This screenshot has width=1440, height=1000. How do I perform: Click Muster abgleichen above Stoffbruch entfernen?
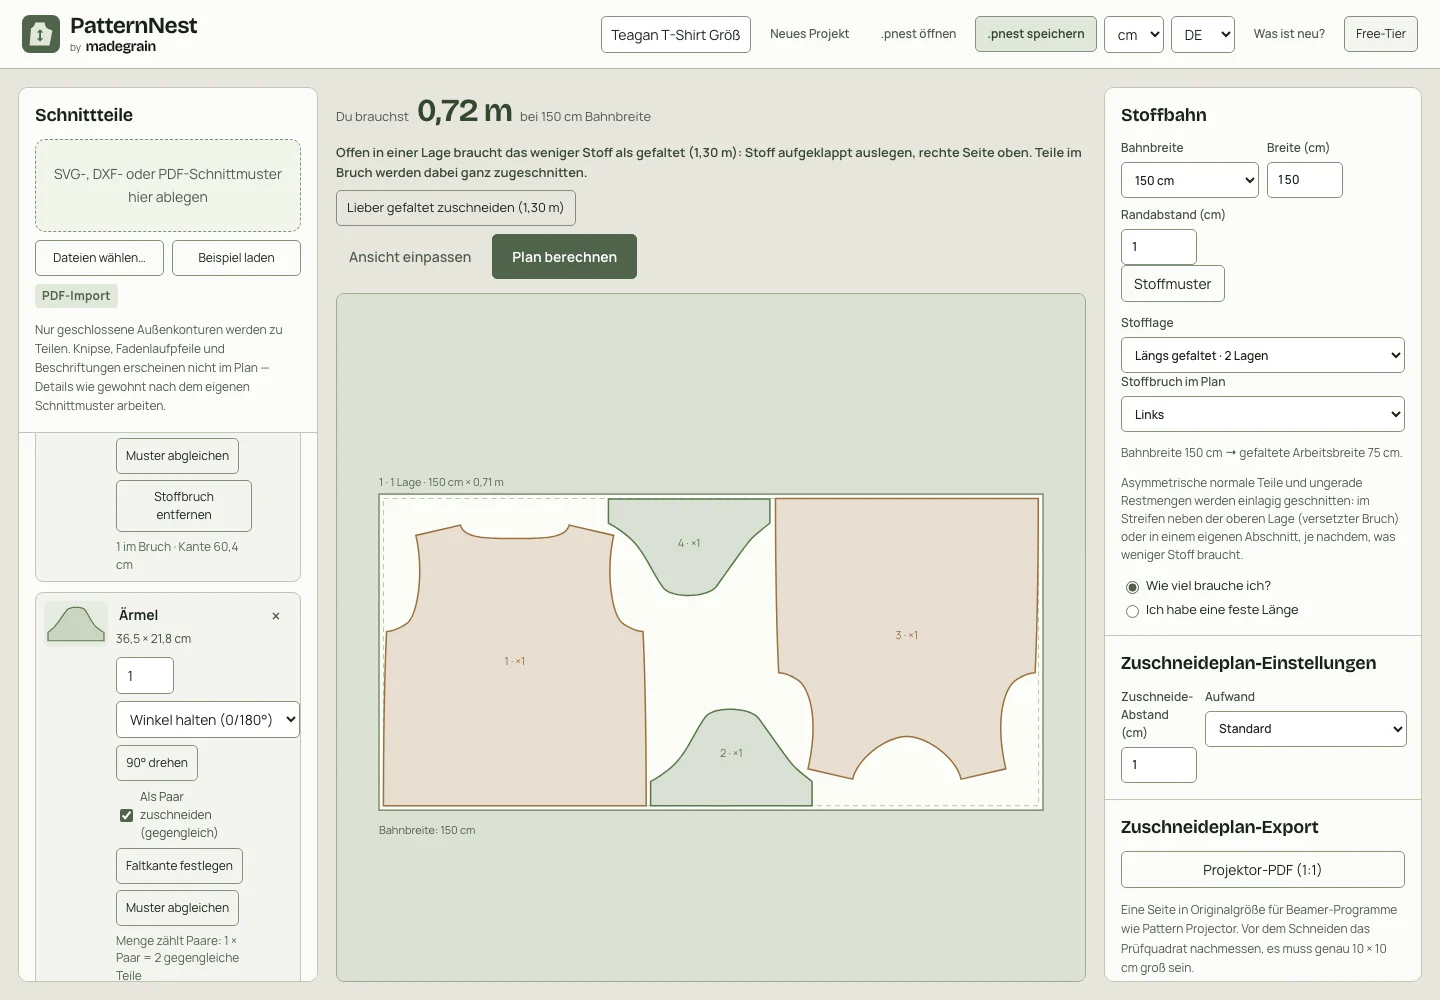177,456
